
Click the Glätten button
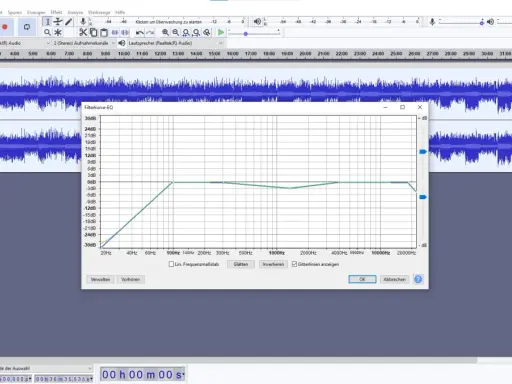click(241, 264)
